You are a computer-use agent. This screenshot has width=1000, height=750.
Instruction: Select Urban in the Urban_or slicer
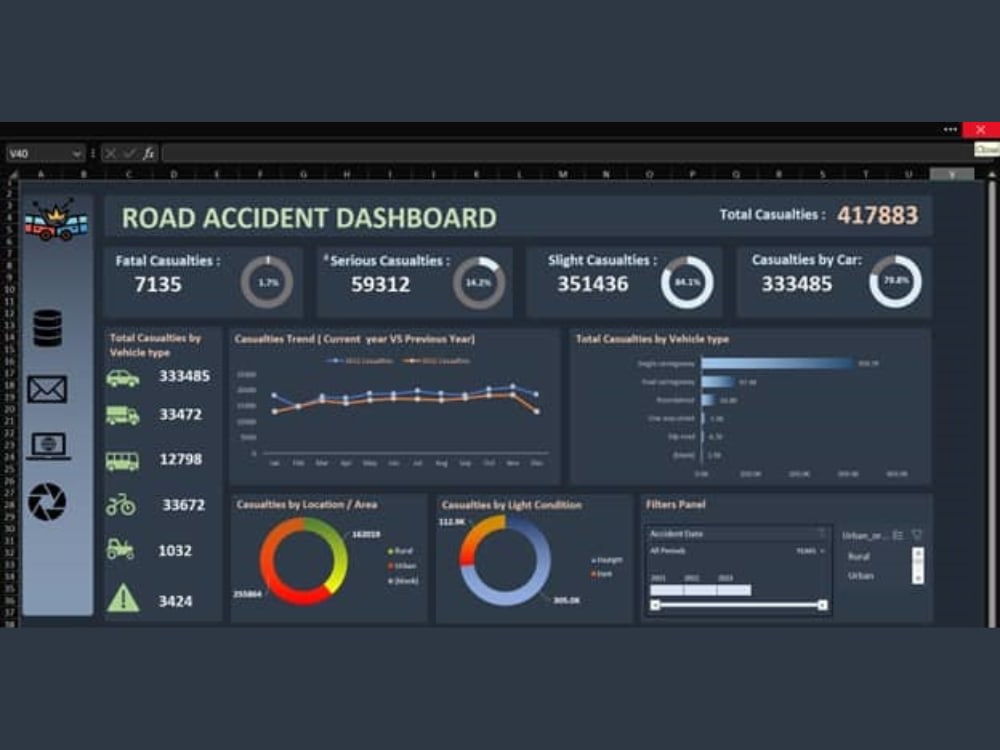point(860,575)
